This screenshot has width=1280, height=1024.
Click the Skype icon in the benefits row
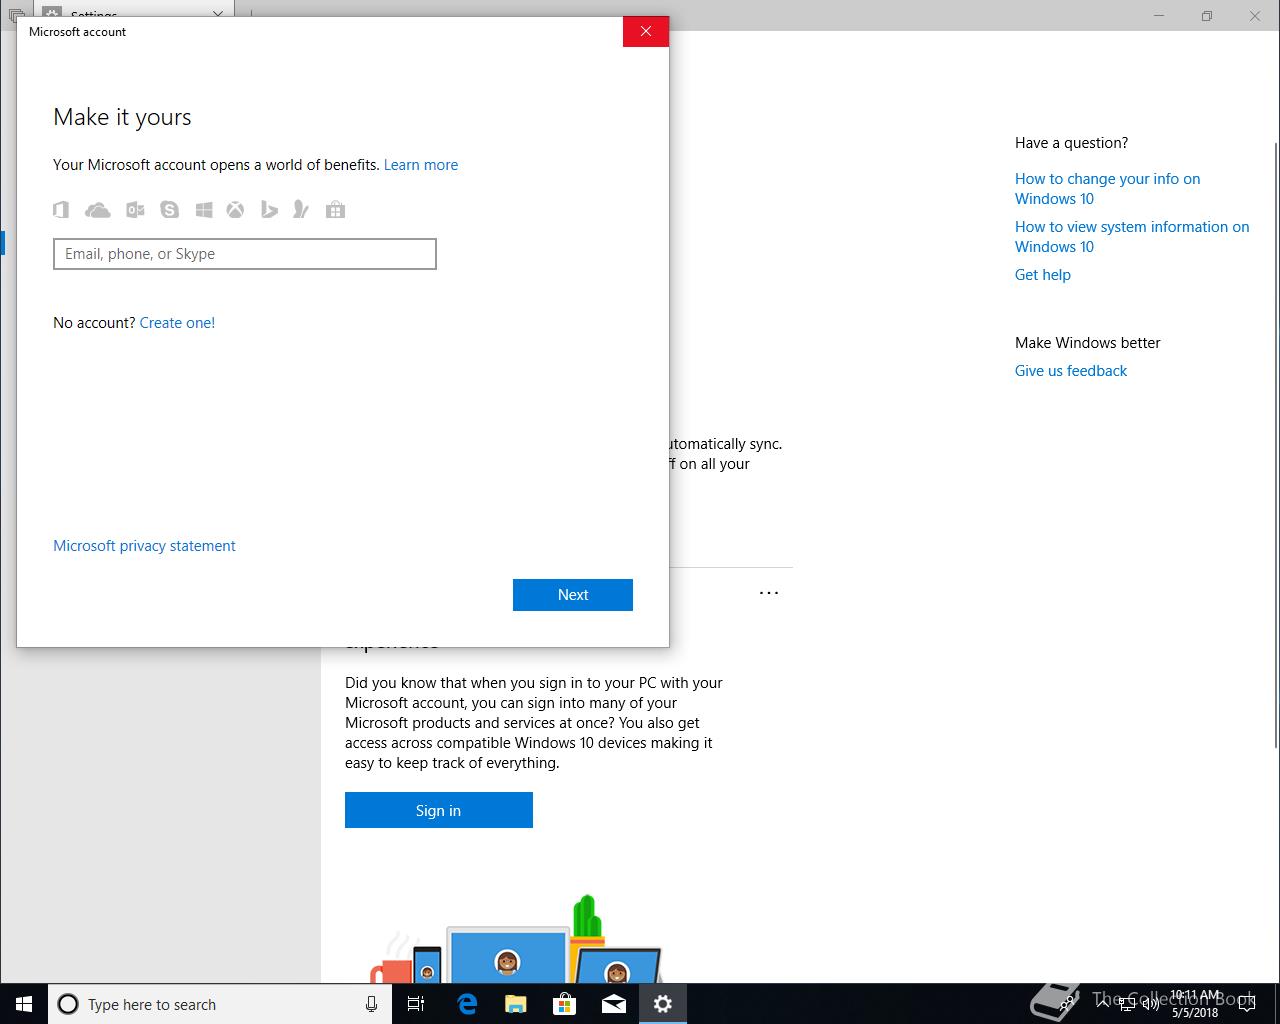click(x=169, y=209)
